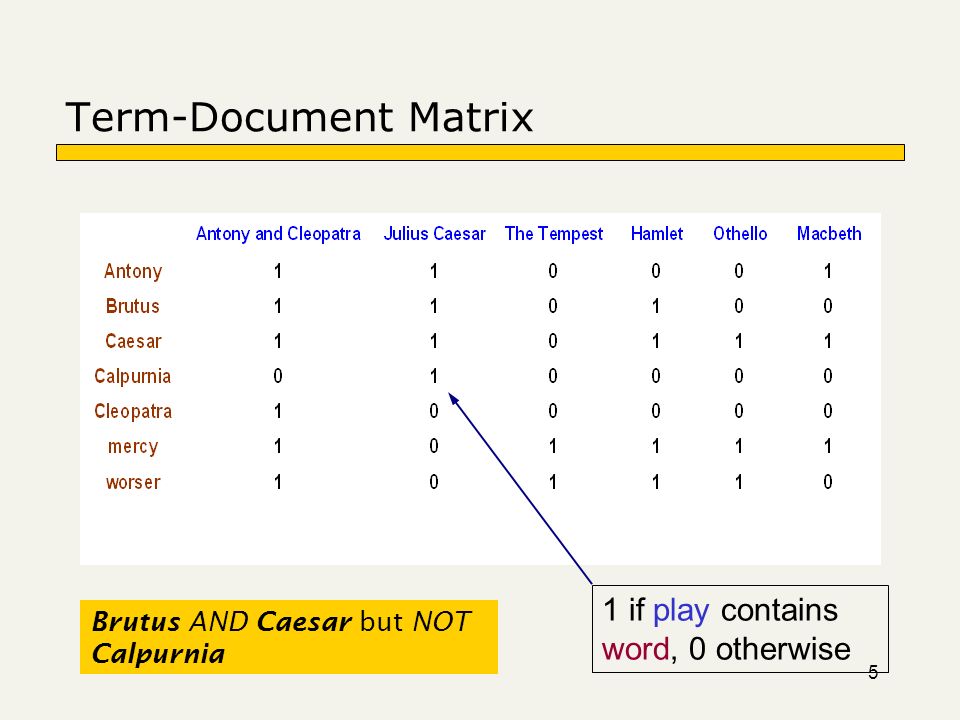Select the "Othello" column header
The width and height of the screenshot is (960, 720).
740,234
